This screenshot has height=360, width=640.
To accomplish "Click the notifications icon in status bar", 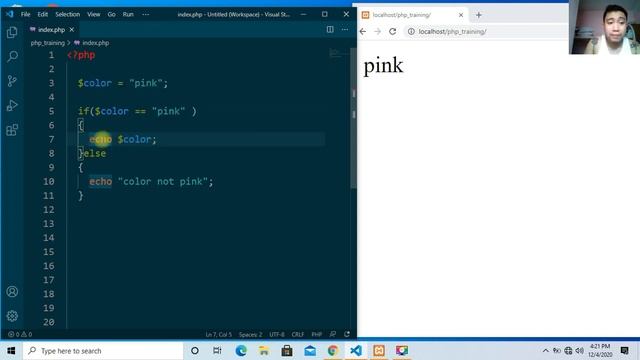I will 347,334.
